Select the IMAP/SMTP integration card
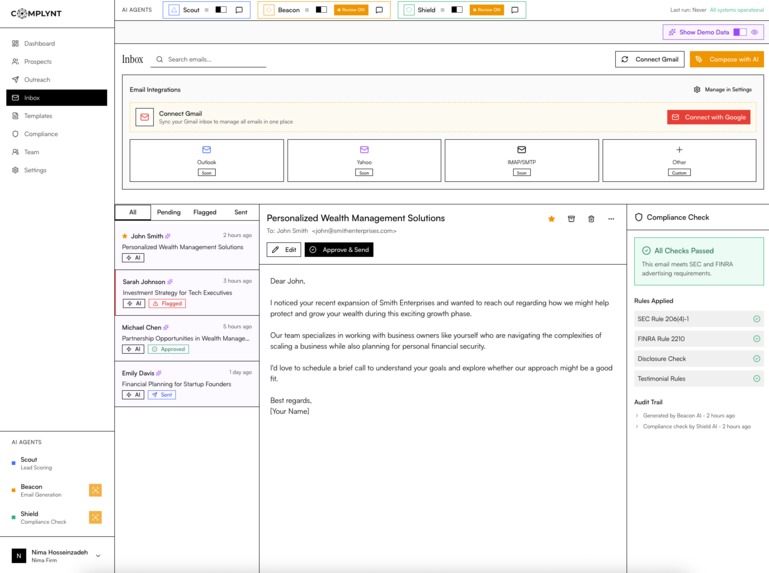The width and height of the screenshot is (769, 573). (521, 160)
